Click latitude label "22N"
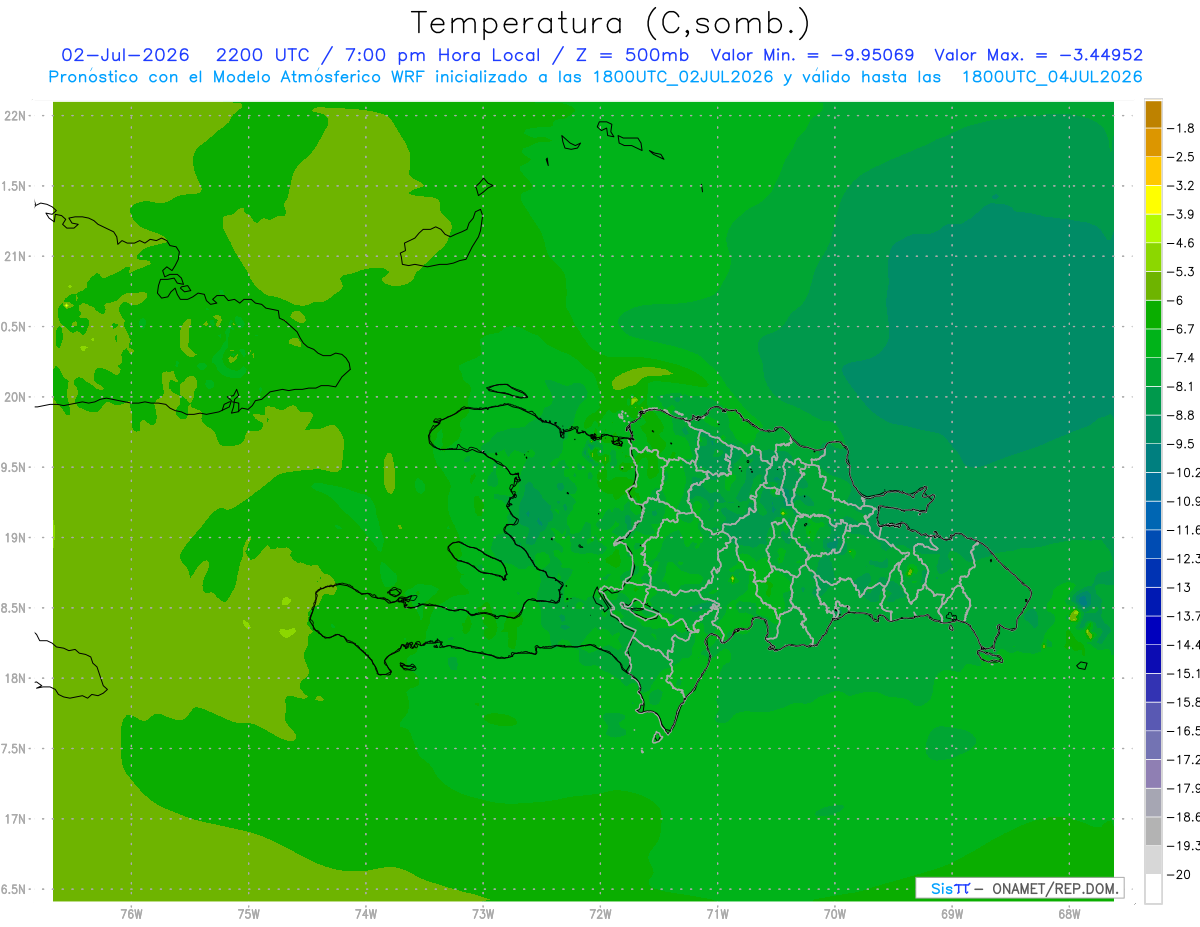Viewport: 1200px width, 927px height. (16, 116)
